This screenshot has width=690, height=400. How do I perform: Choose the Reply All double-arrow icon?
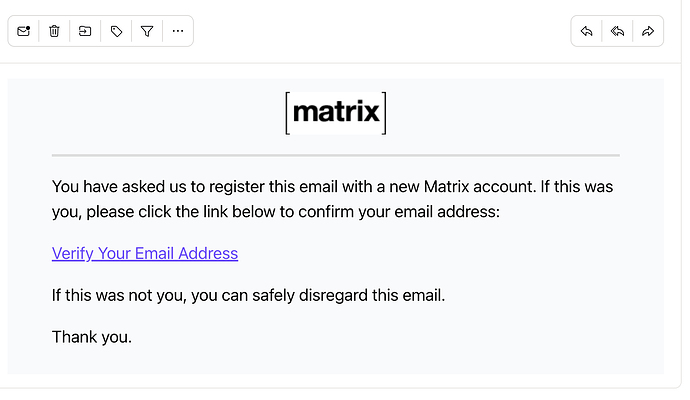tap(617, 31)
